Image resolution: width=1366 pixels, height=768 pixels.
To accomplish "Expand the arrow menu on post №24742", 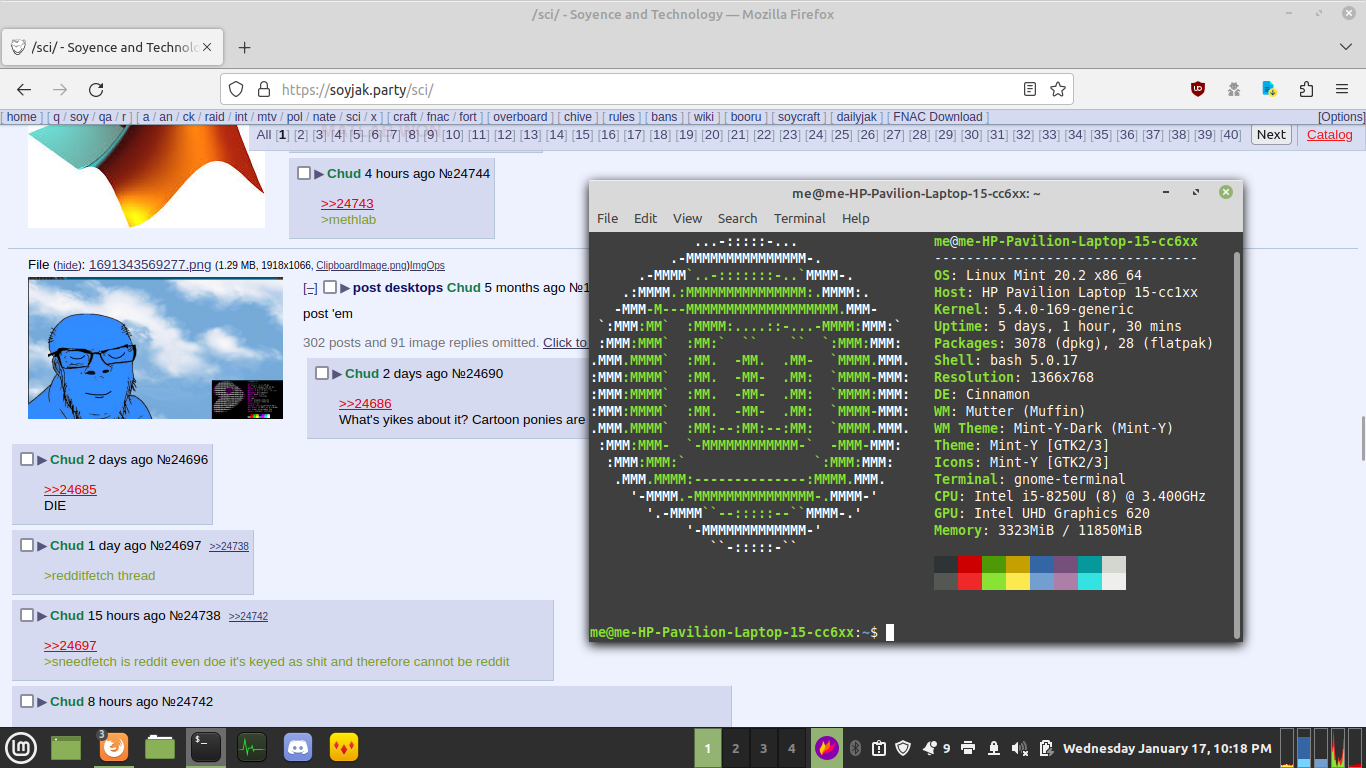I will 43,701.
